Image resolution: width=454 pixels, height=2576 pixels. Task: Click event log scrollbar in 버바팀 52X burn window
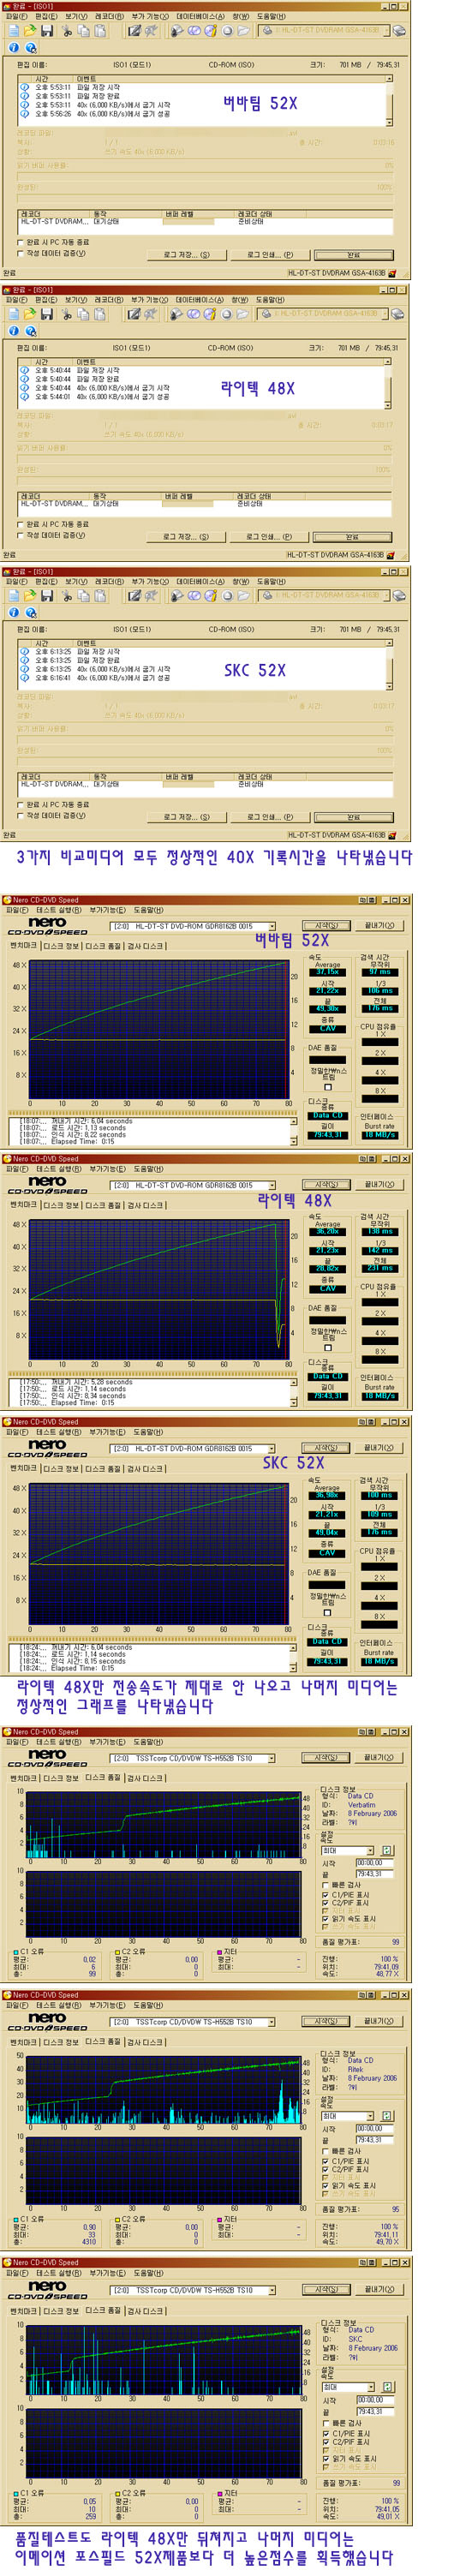(x=389, y=100)
